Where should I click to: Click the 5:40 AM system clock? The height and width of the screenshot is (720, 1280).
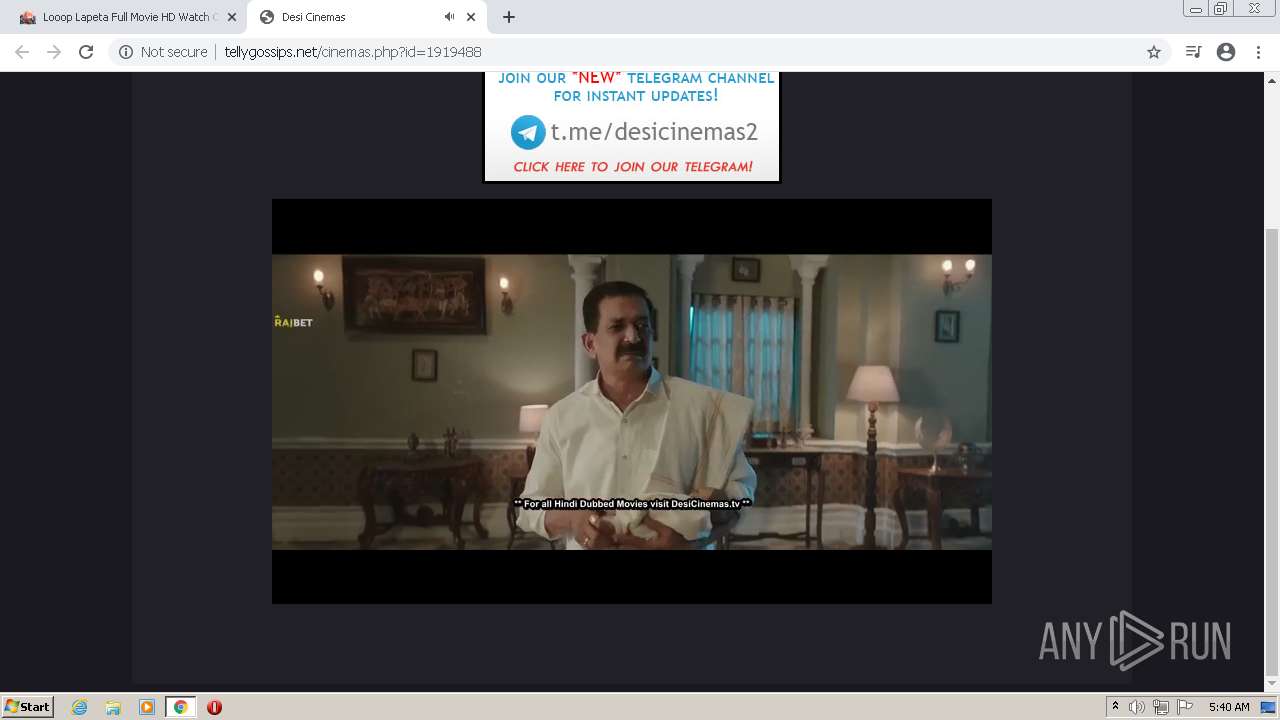point(1229,707)
